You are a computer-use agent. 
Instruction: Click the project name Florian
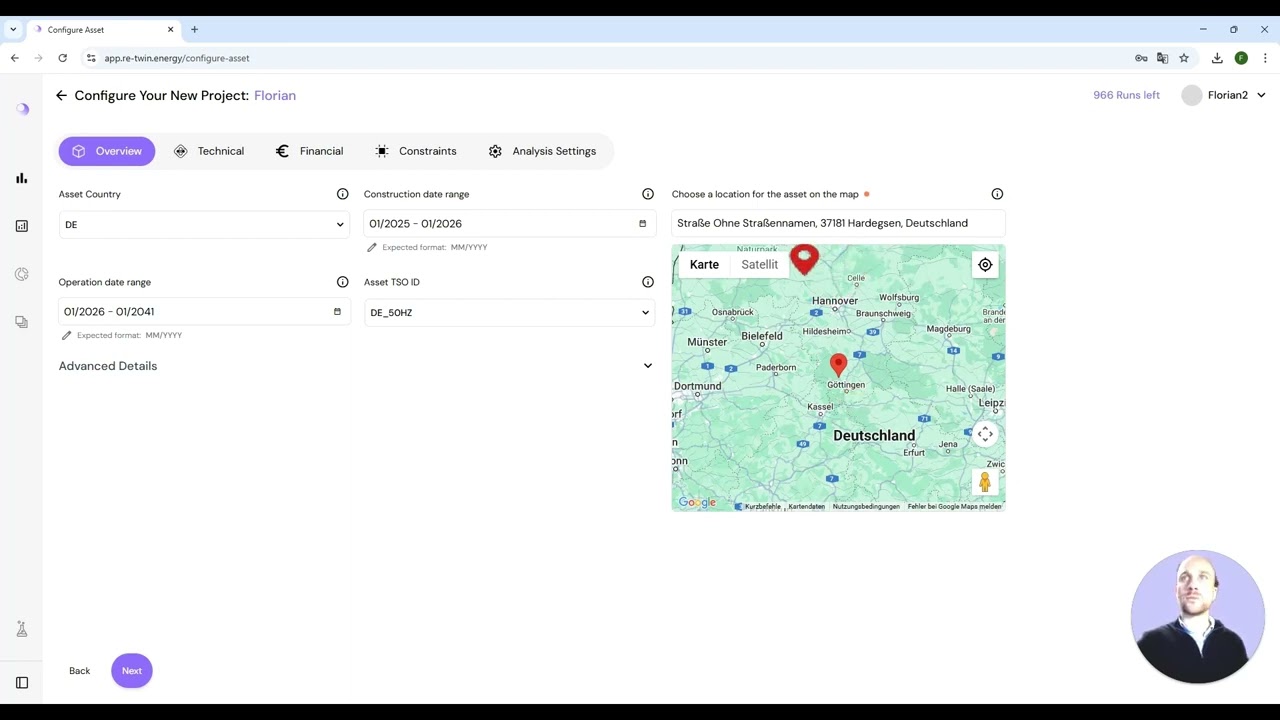click(275, 96)
